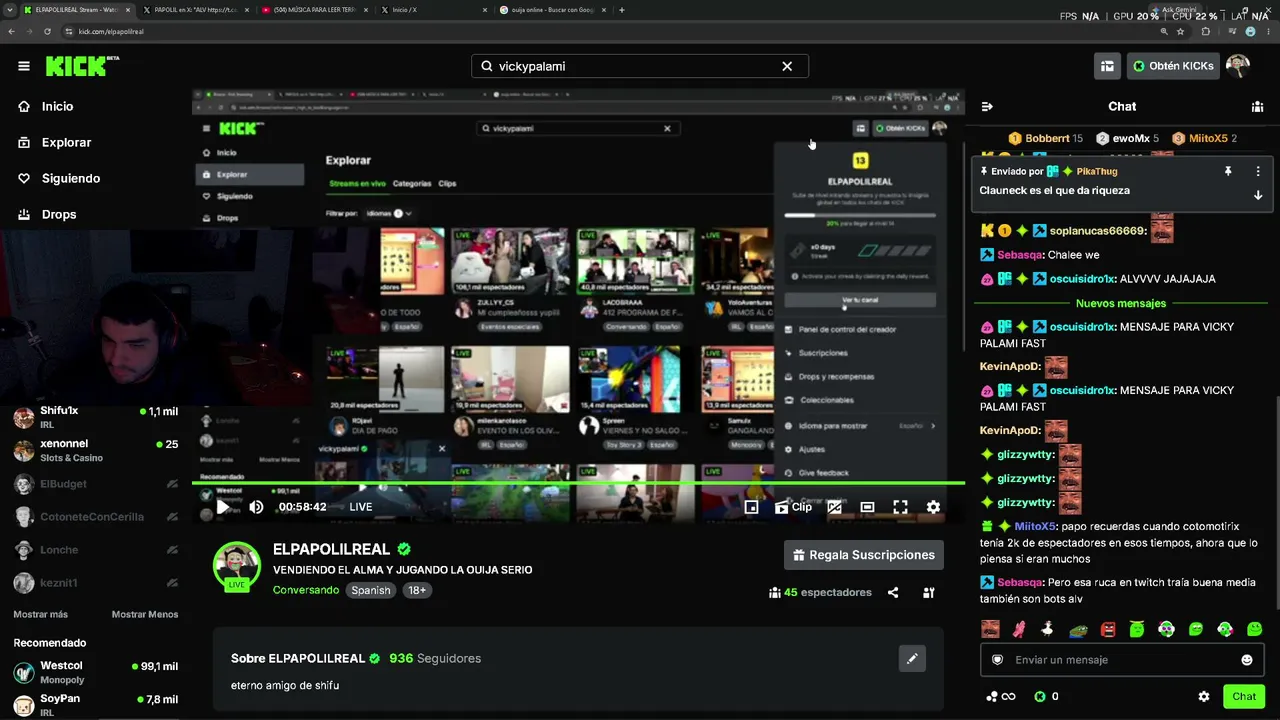Create a Clip of the stream

pos(793,507)
